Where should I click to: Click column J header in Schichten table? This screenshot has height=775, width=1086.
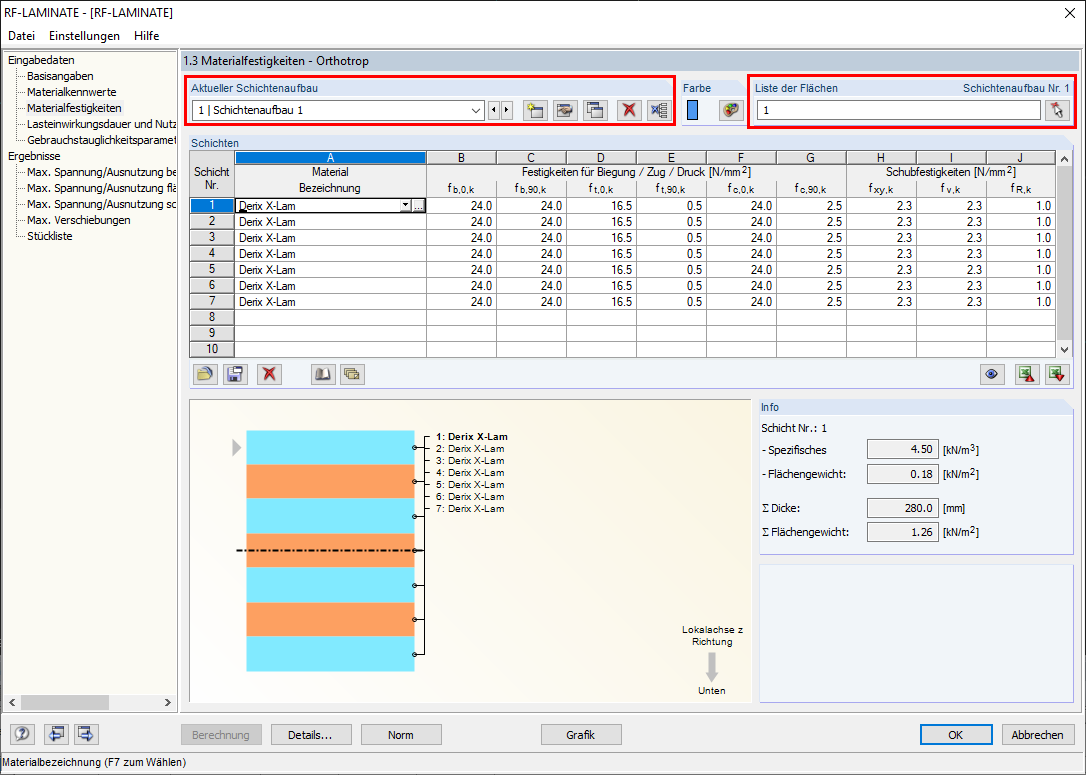coord(1020,158)
